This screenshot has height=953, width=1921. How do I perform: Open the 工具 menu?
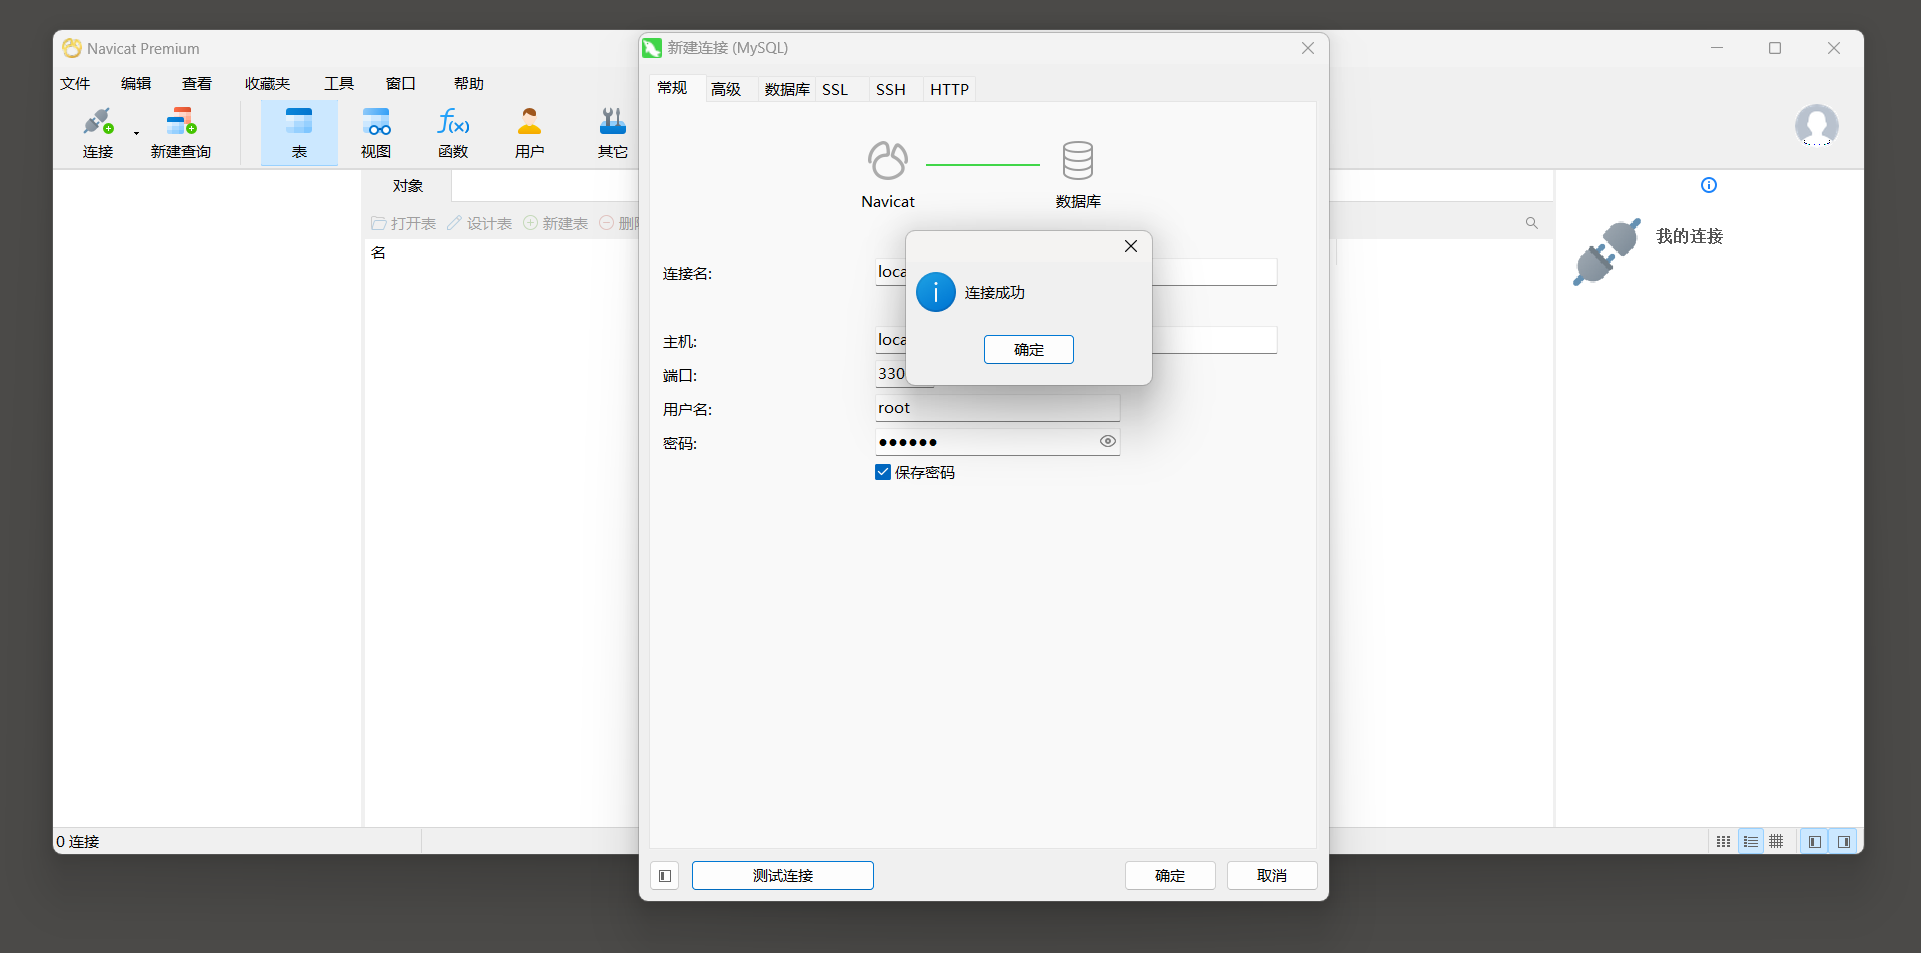[339, 84]
